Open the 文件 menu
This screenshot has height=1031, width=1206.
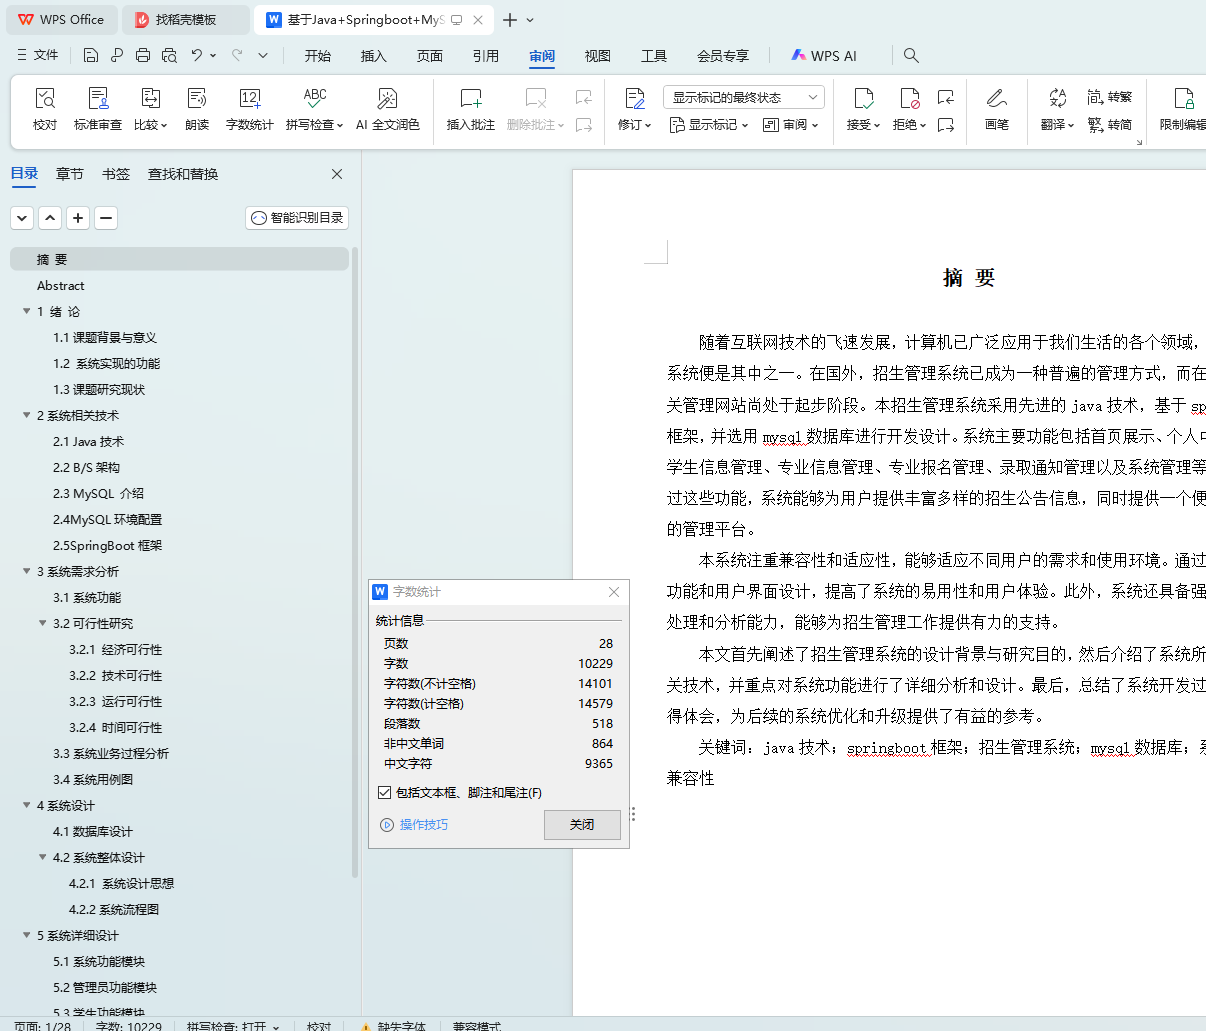click(38, 56)
